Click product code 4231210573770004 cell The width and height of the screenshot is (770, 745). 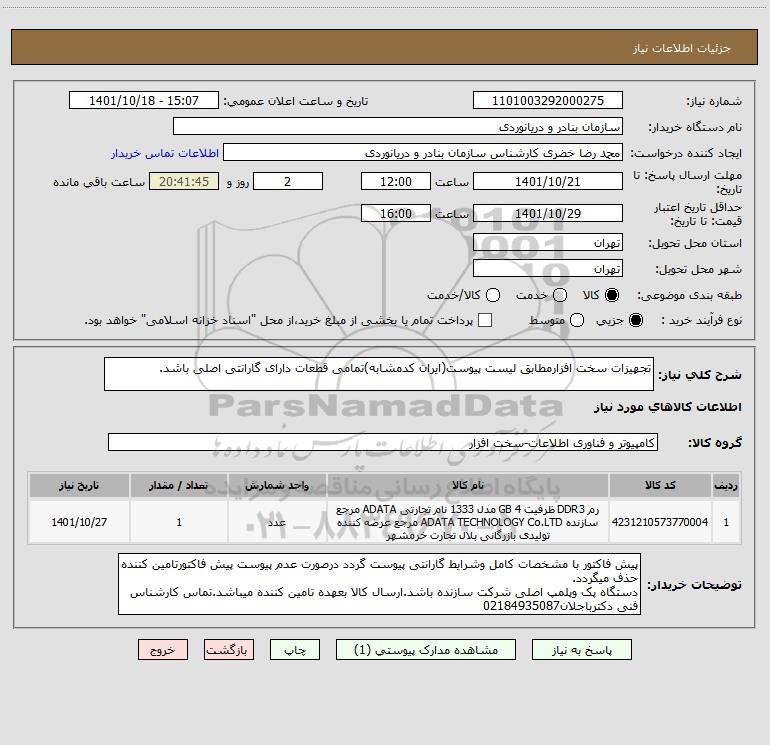pos(660,522)
